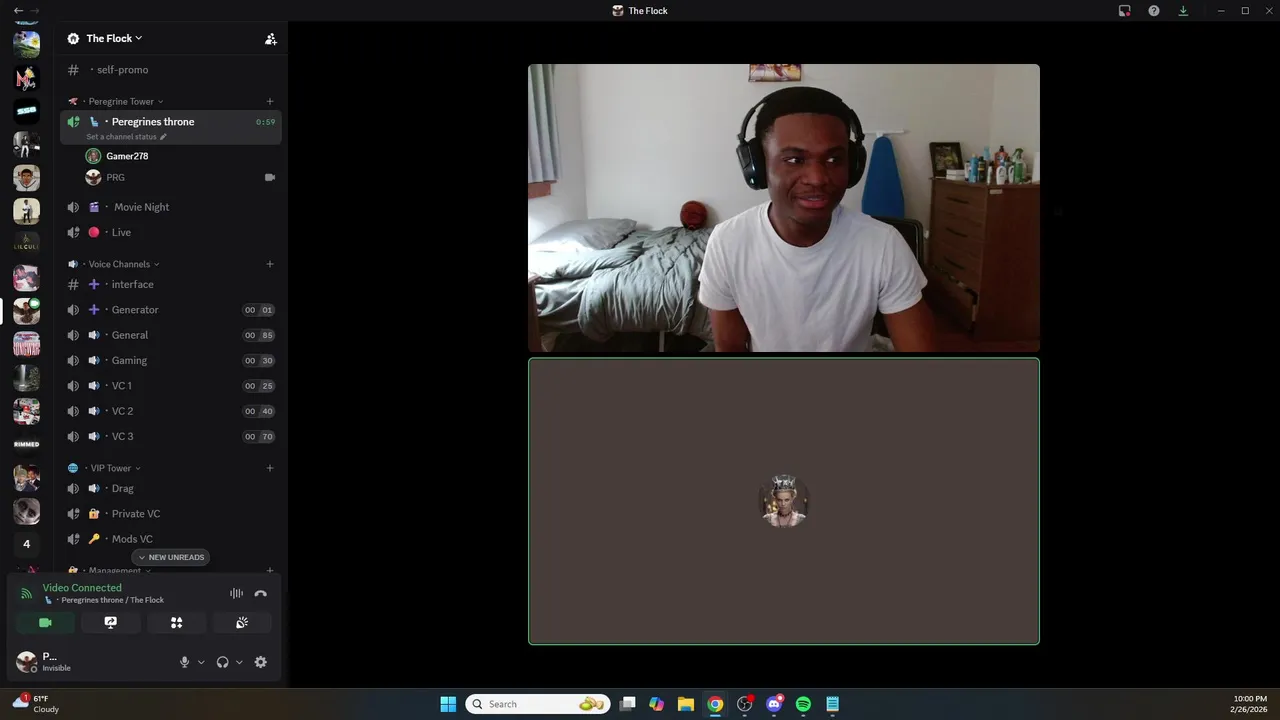Click download update arrow icon
Image resolution: width=1280 pixels, height=720 pixels.
(x=1184, y=10)
